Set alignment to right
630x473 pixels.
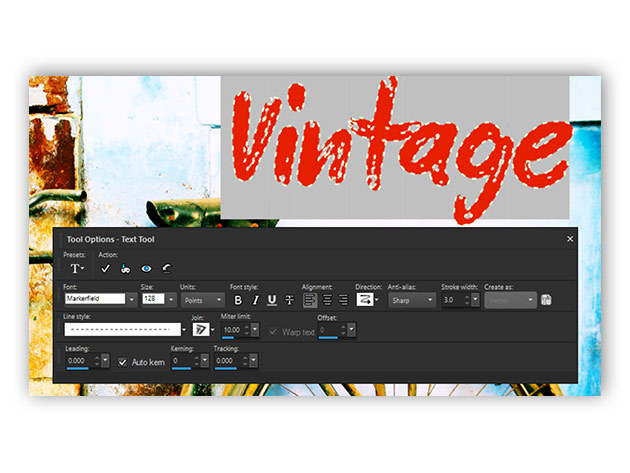click(344, 300)
